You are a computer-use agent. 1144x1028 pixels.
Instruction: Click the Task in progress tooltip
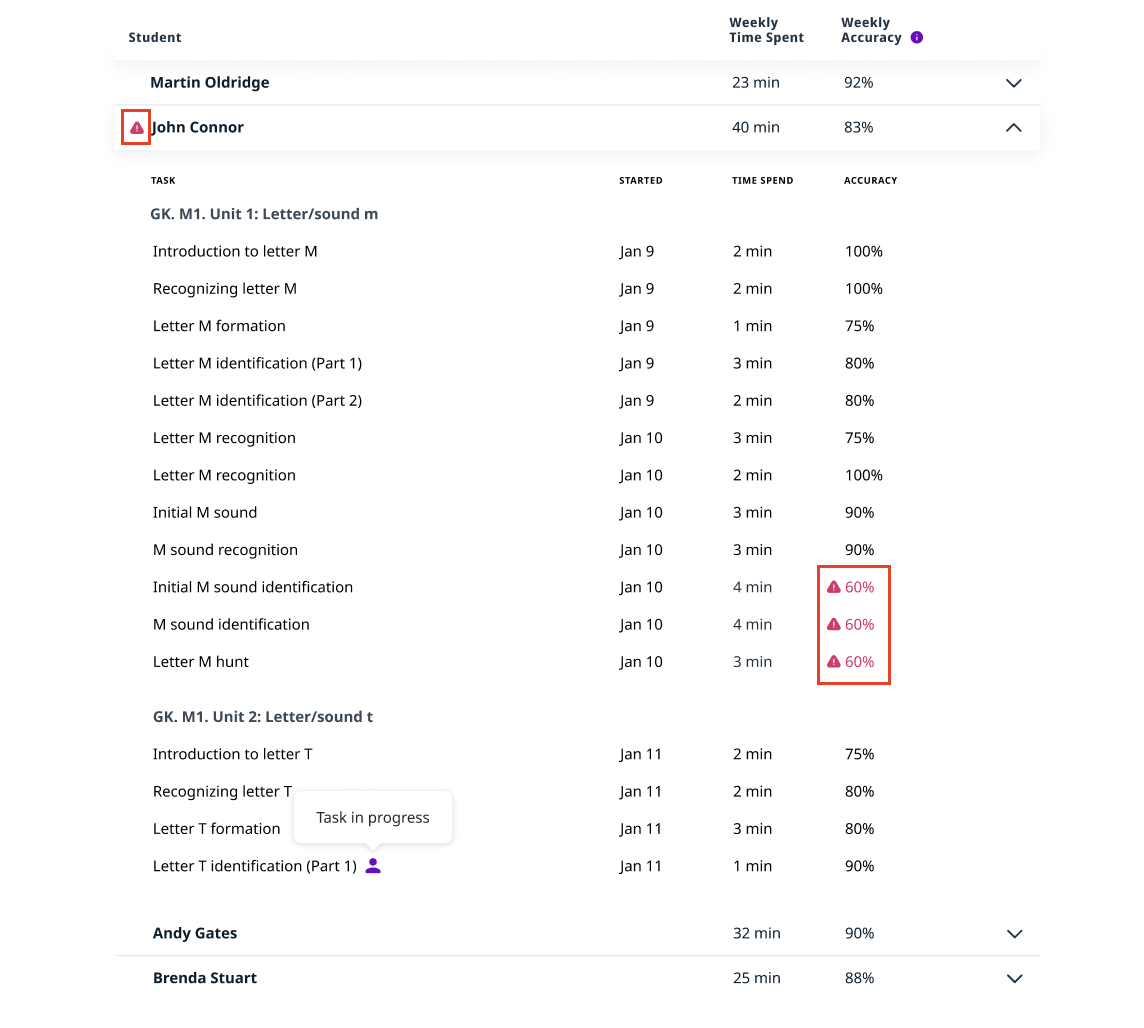tap(372, 818)
